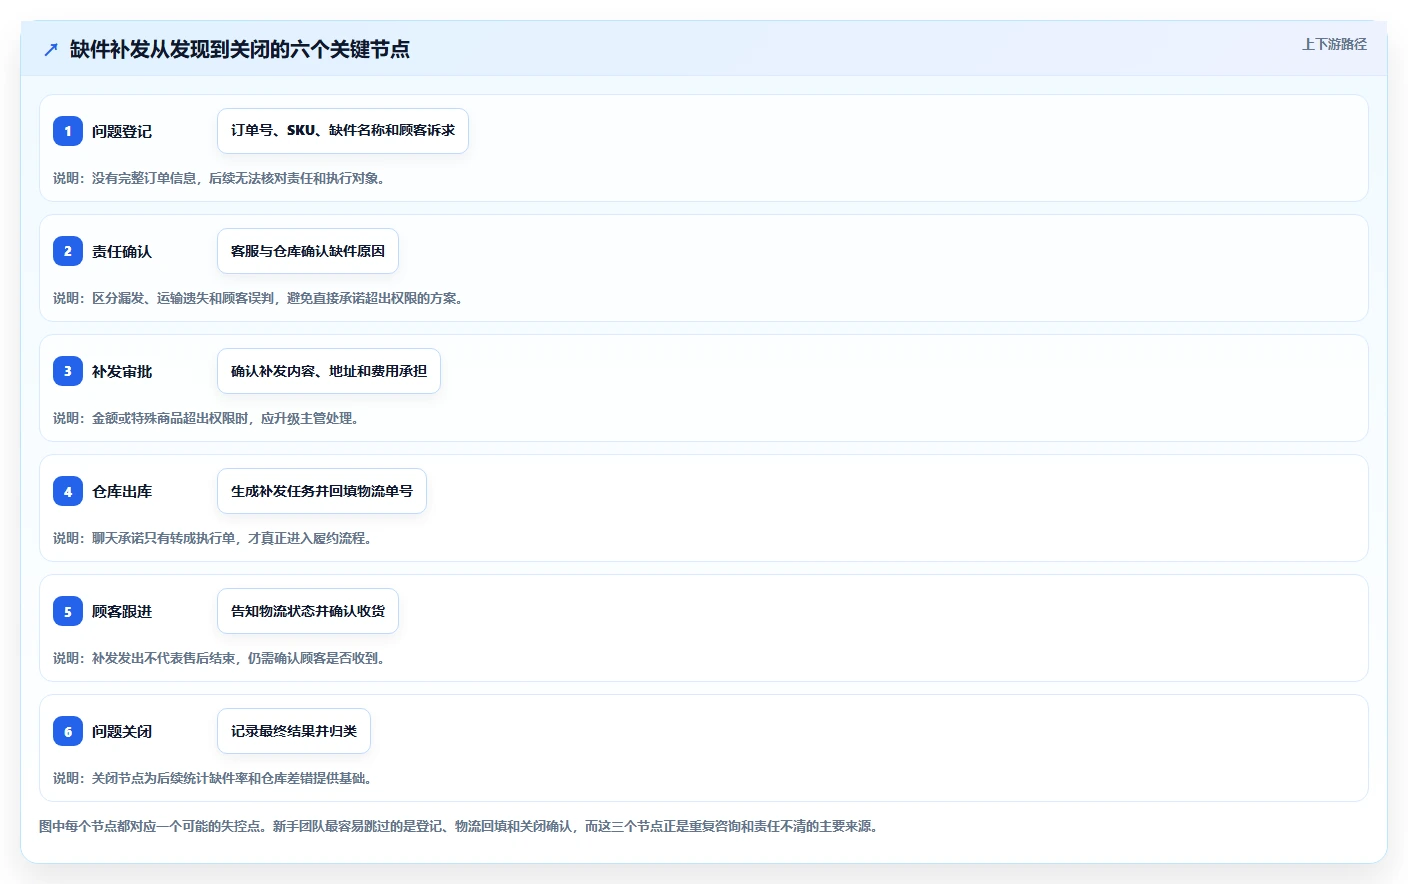
Task: Select the 责任确认 step label
Action: (122, 251)
